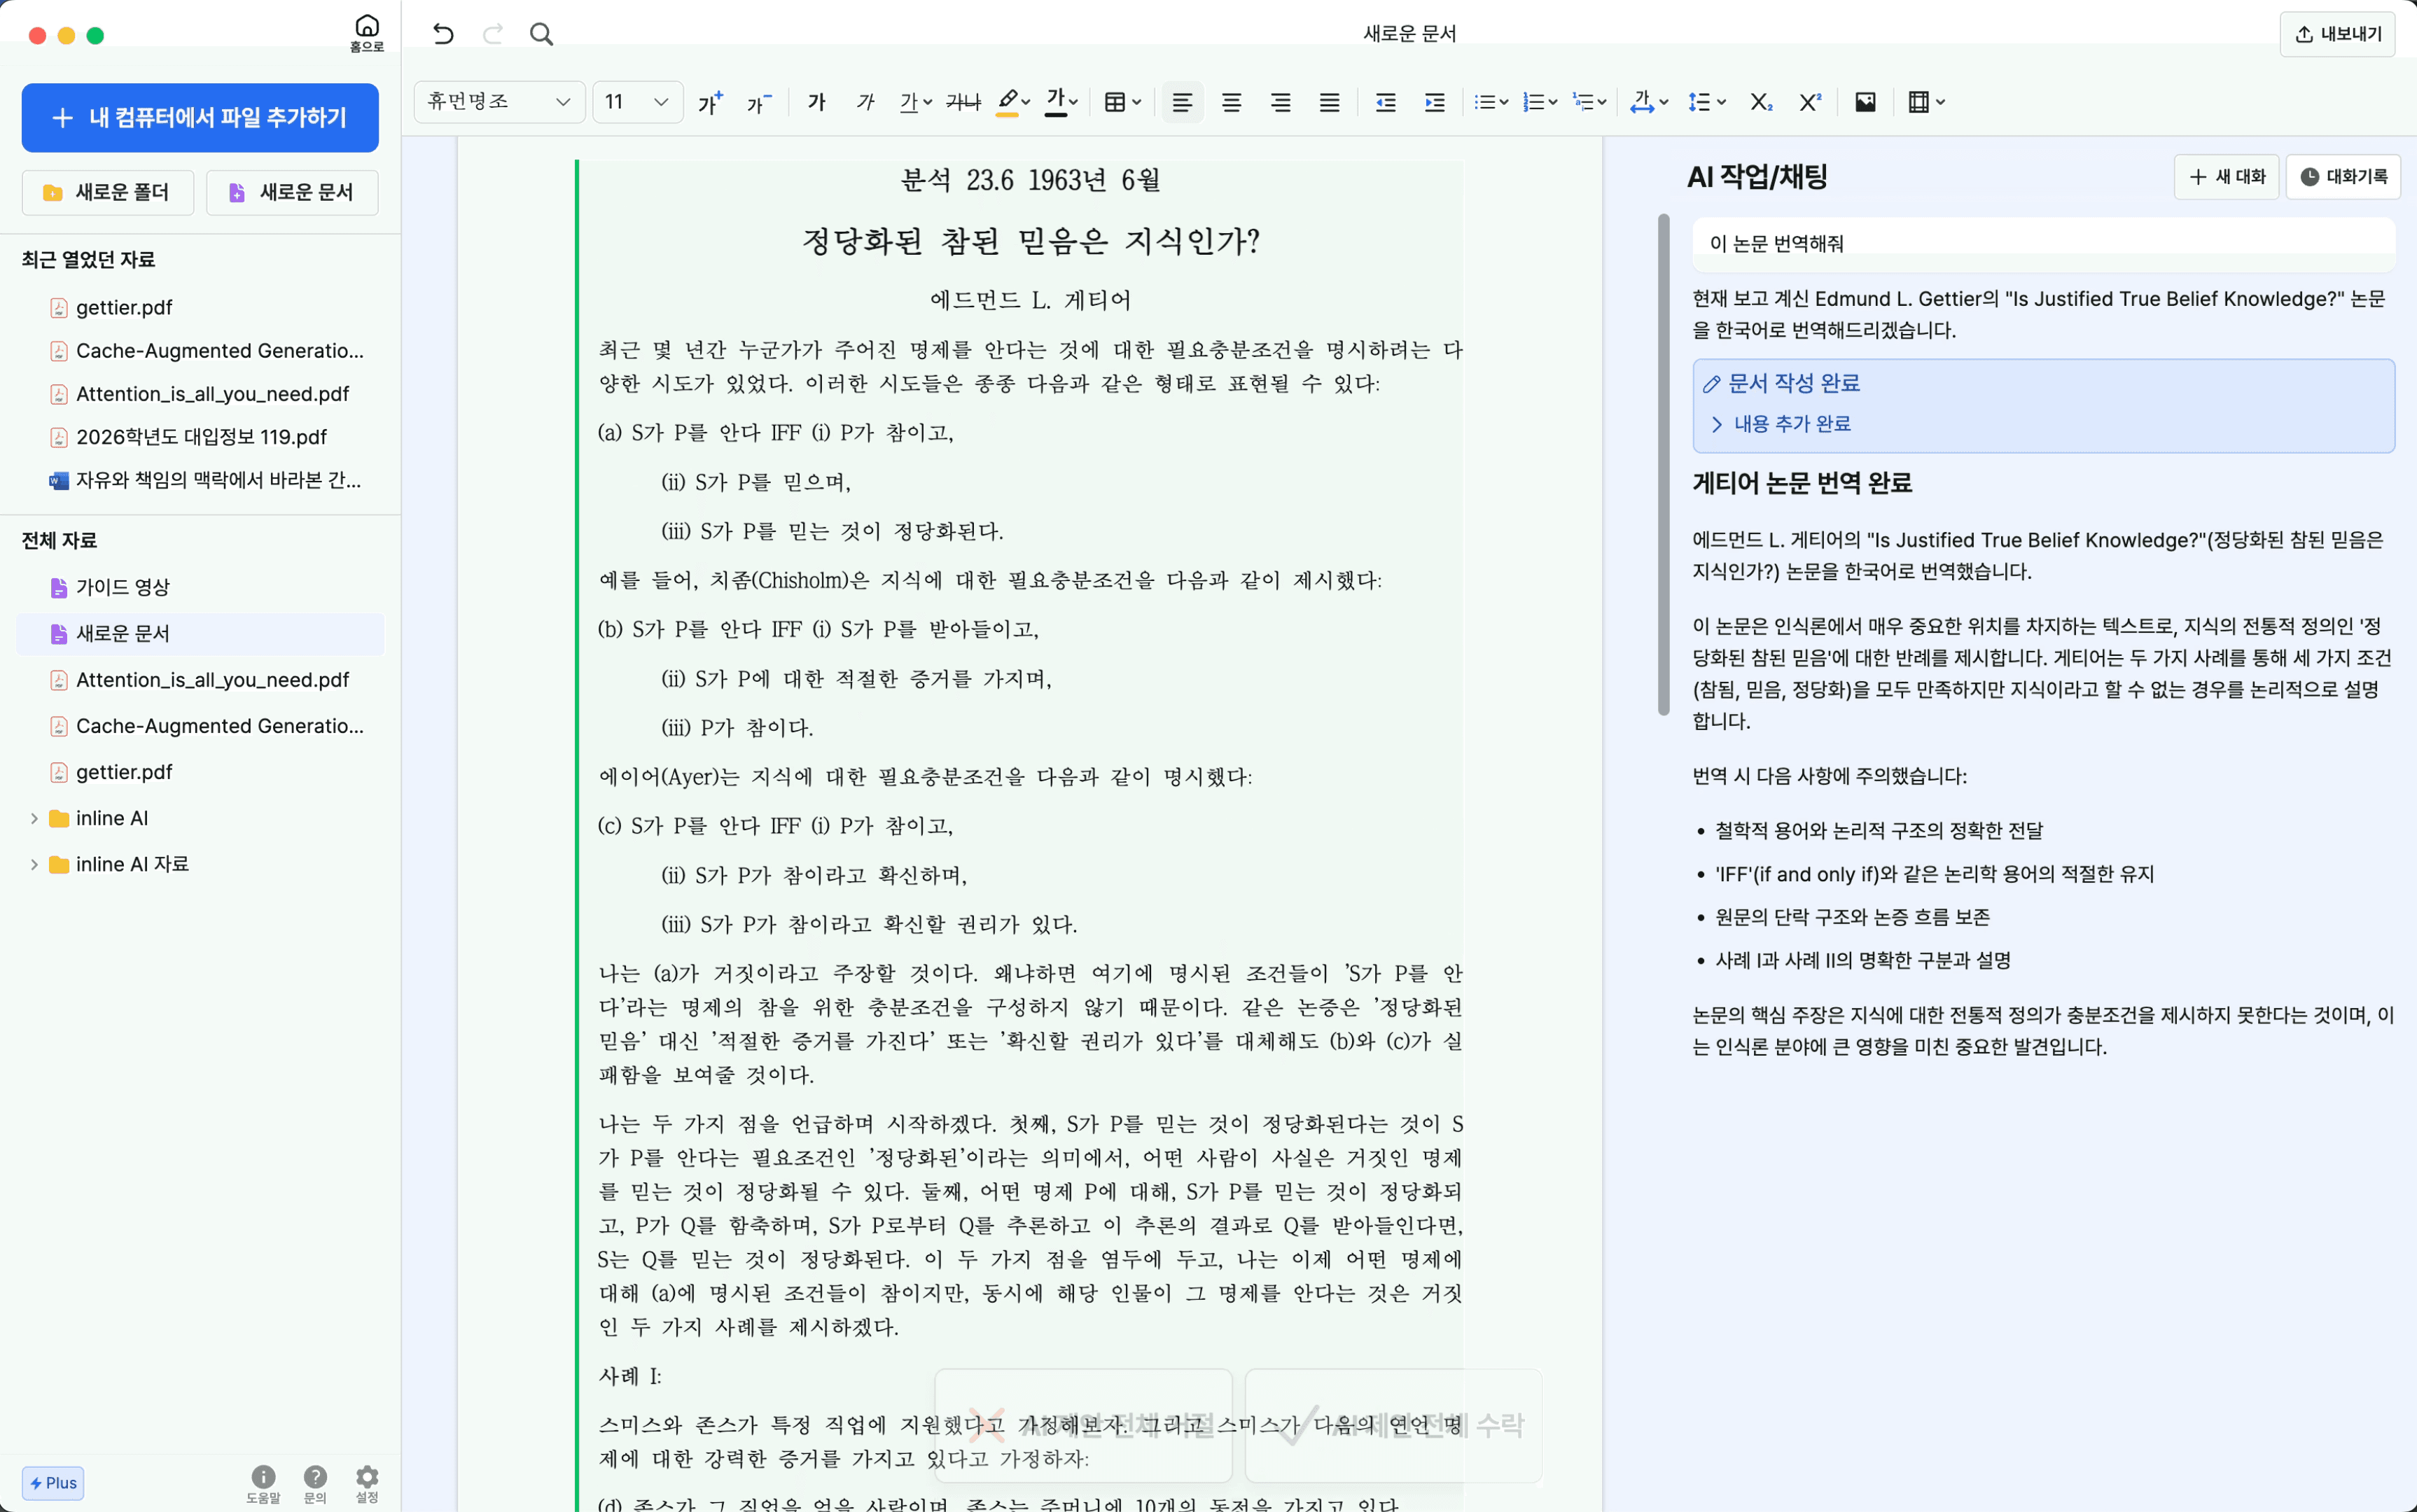The width and height of the screenshot is (2417, 1512).
Task: Justify the paragraph text
Action: pyautogui.click(x=1329, y=102)
